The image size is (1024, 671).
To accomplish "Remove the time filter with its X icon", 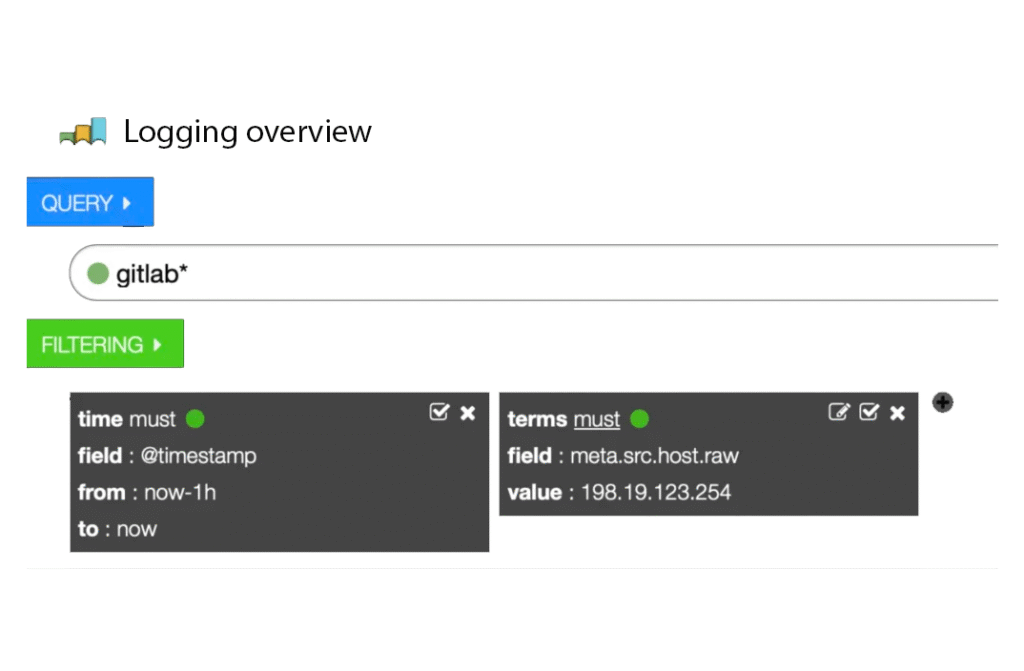I will pos(467,413).
